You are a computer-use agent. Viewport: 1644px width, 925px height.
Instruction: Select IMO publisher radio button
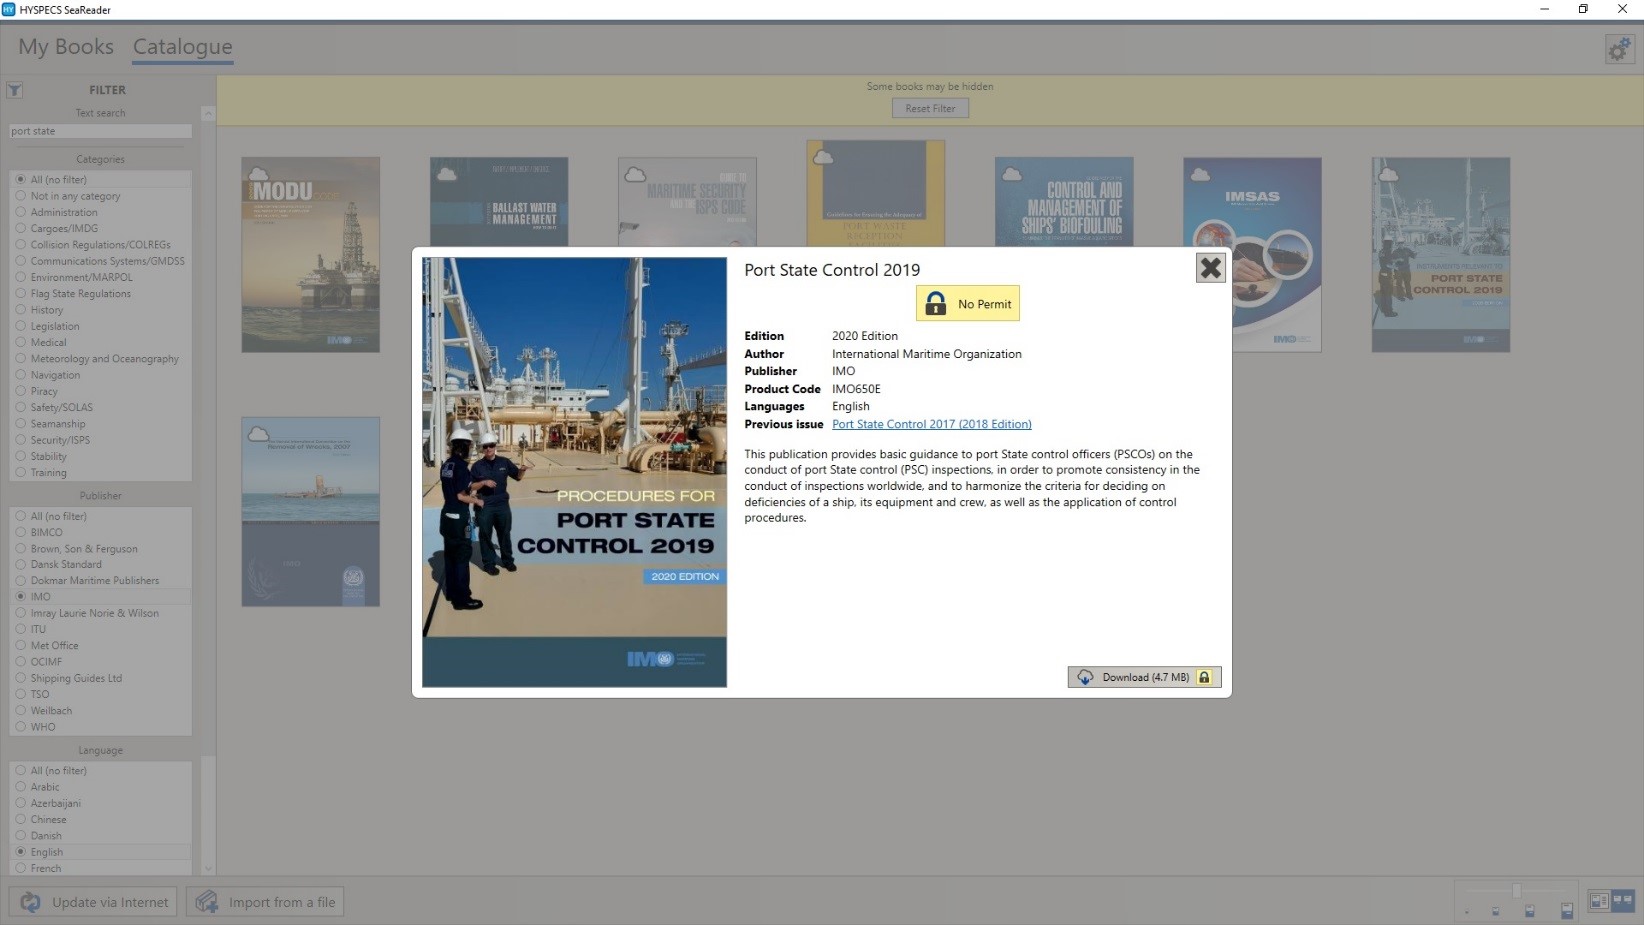click(x=20, y=596)
